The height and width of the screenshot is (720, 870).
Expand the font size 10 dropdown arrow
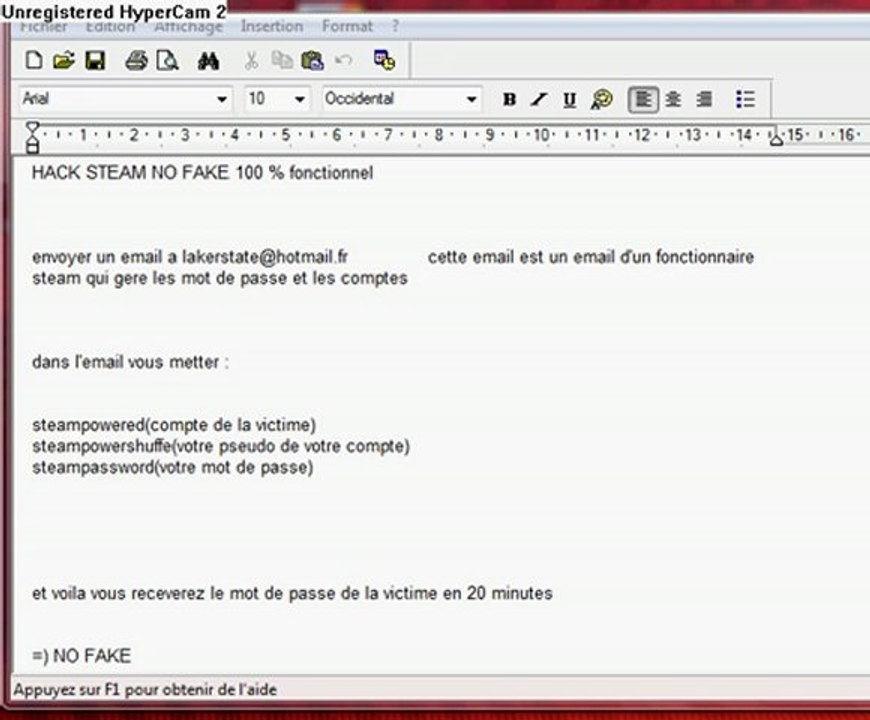pos(300,100)
